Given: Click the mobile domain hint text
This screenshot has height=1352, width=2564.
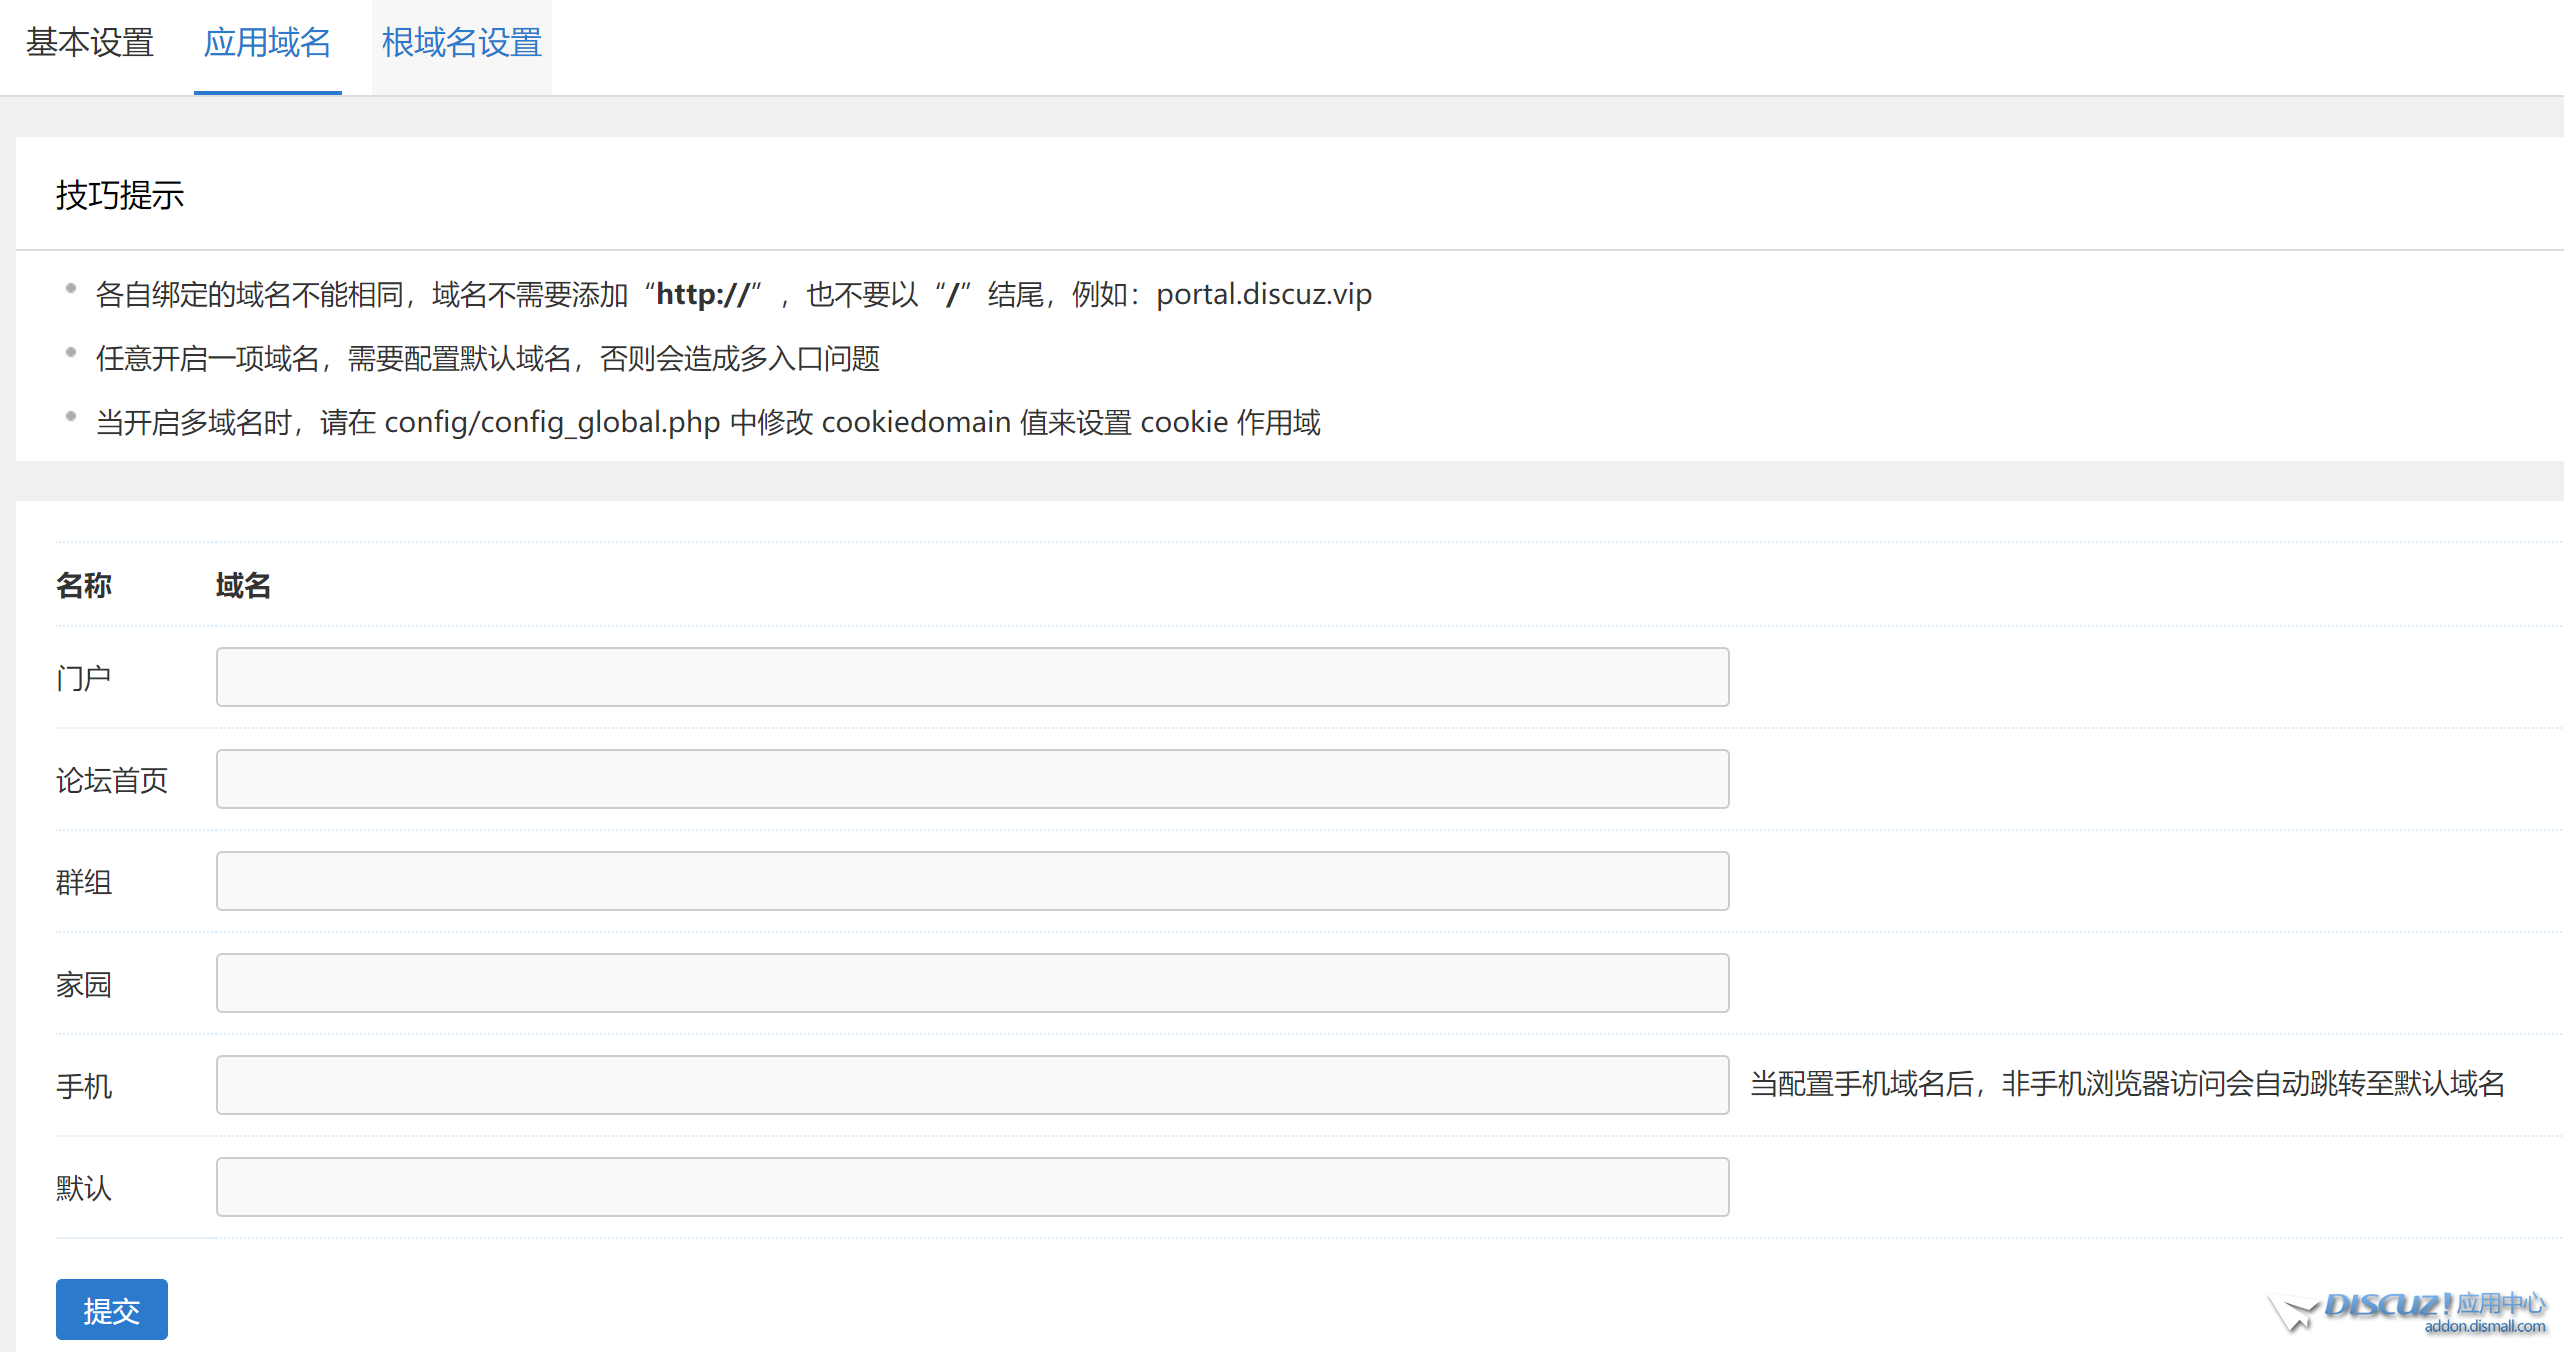Looking at the screenshot, I should [x=2127, y=1084].
